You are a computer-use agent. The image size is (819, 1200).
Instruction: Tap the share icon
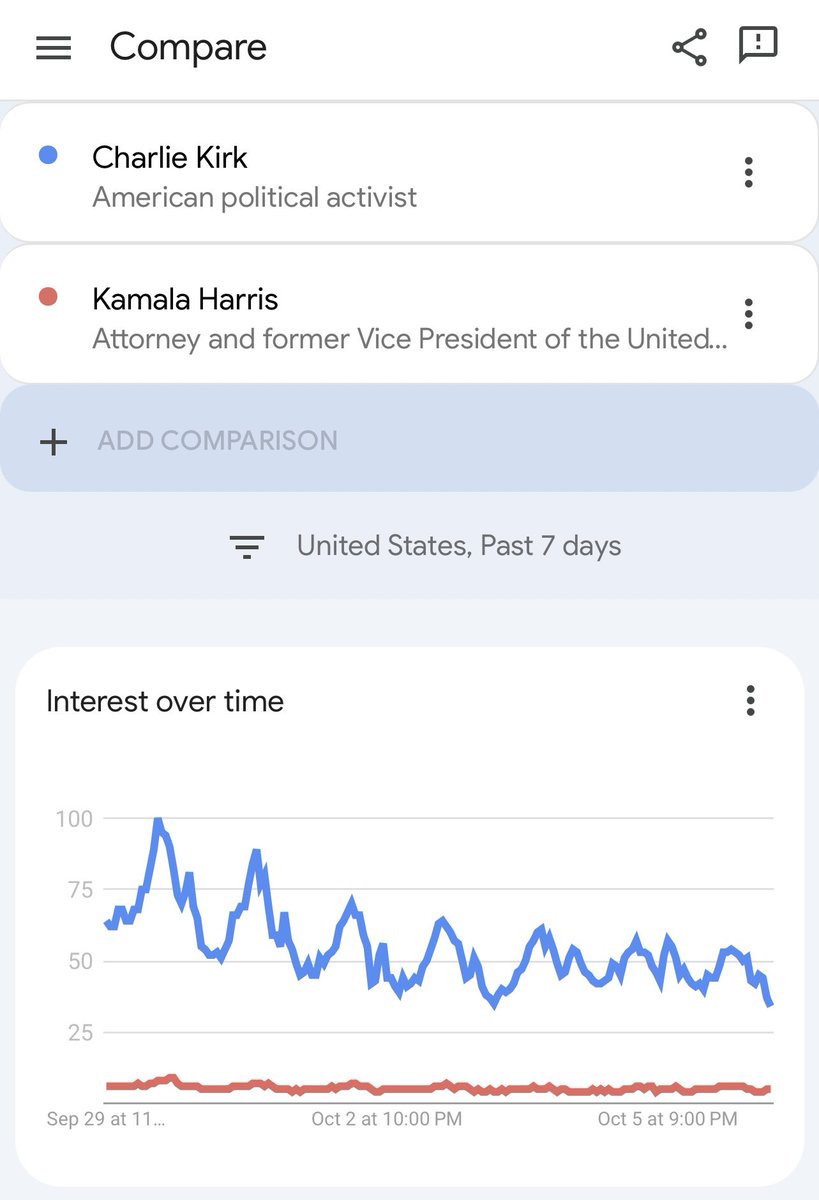coord(689,48)
